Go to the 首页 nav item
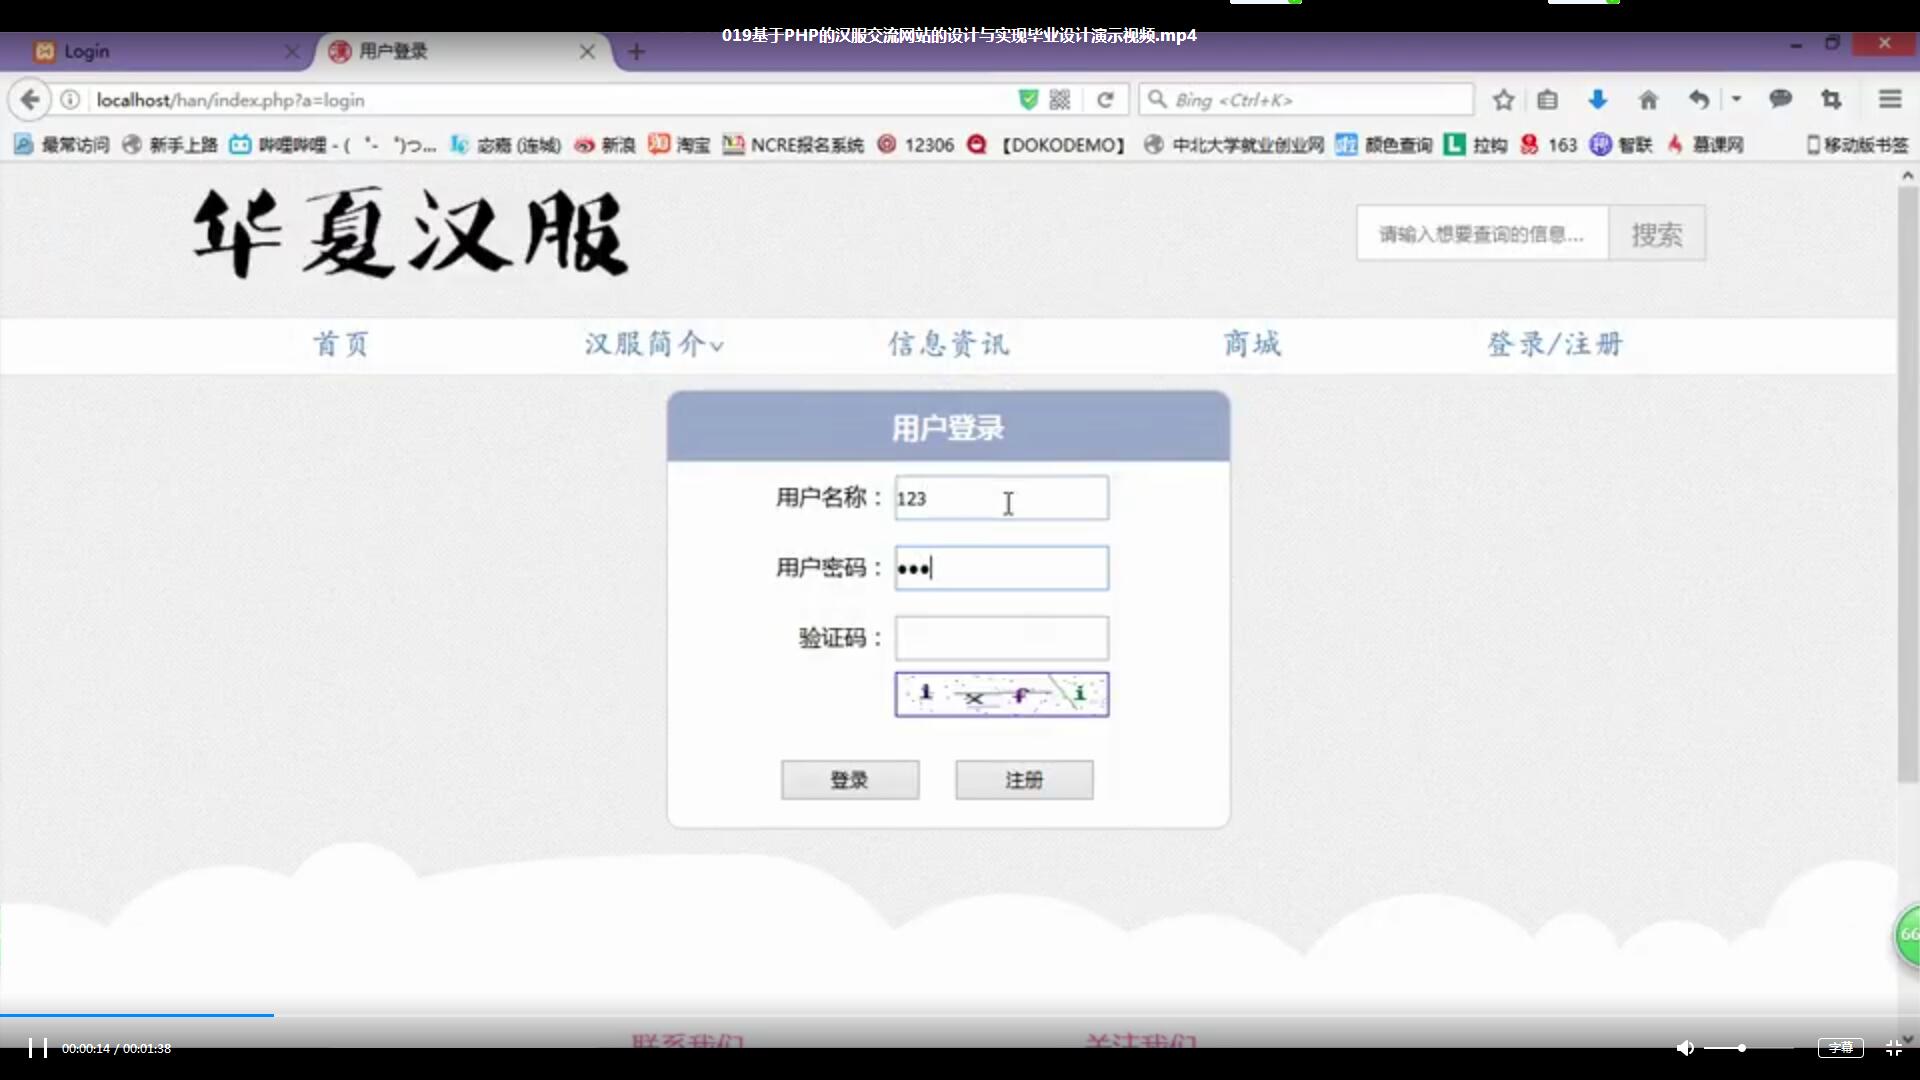Screen dimensions: 1920x1080 pos(341,344)
